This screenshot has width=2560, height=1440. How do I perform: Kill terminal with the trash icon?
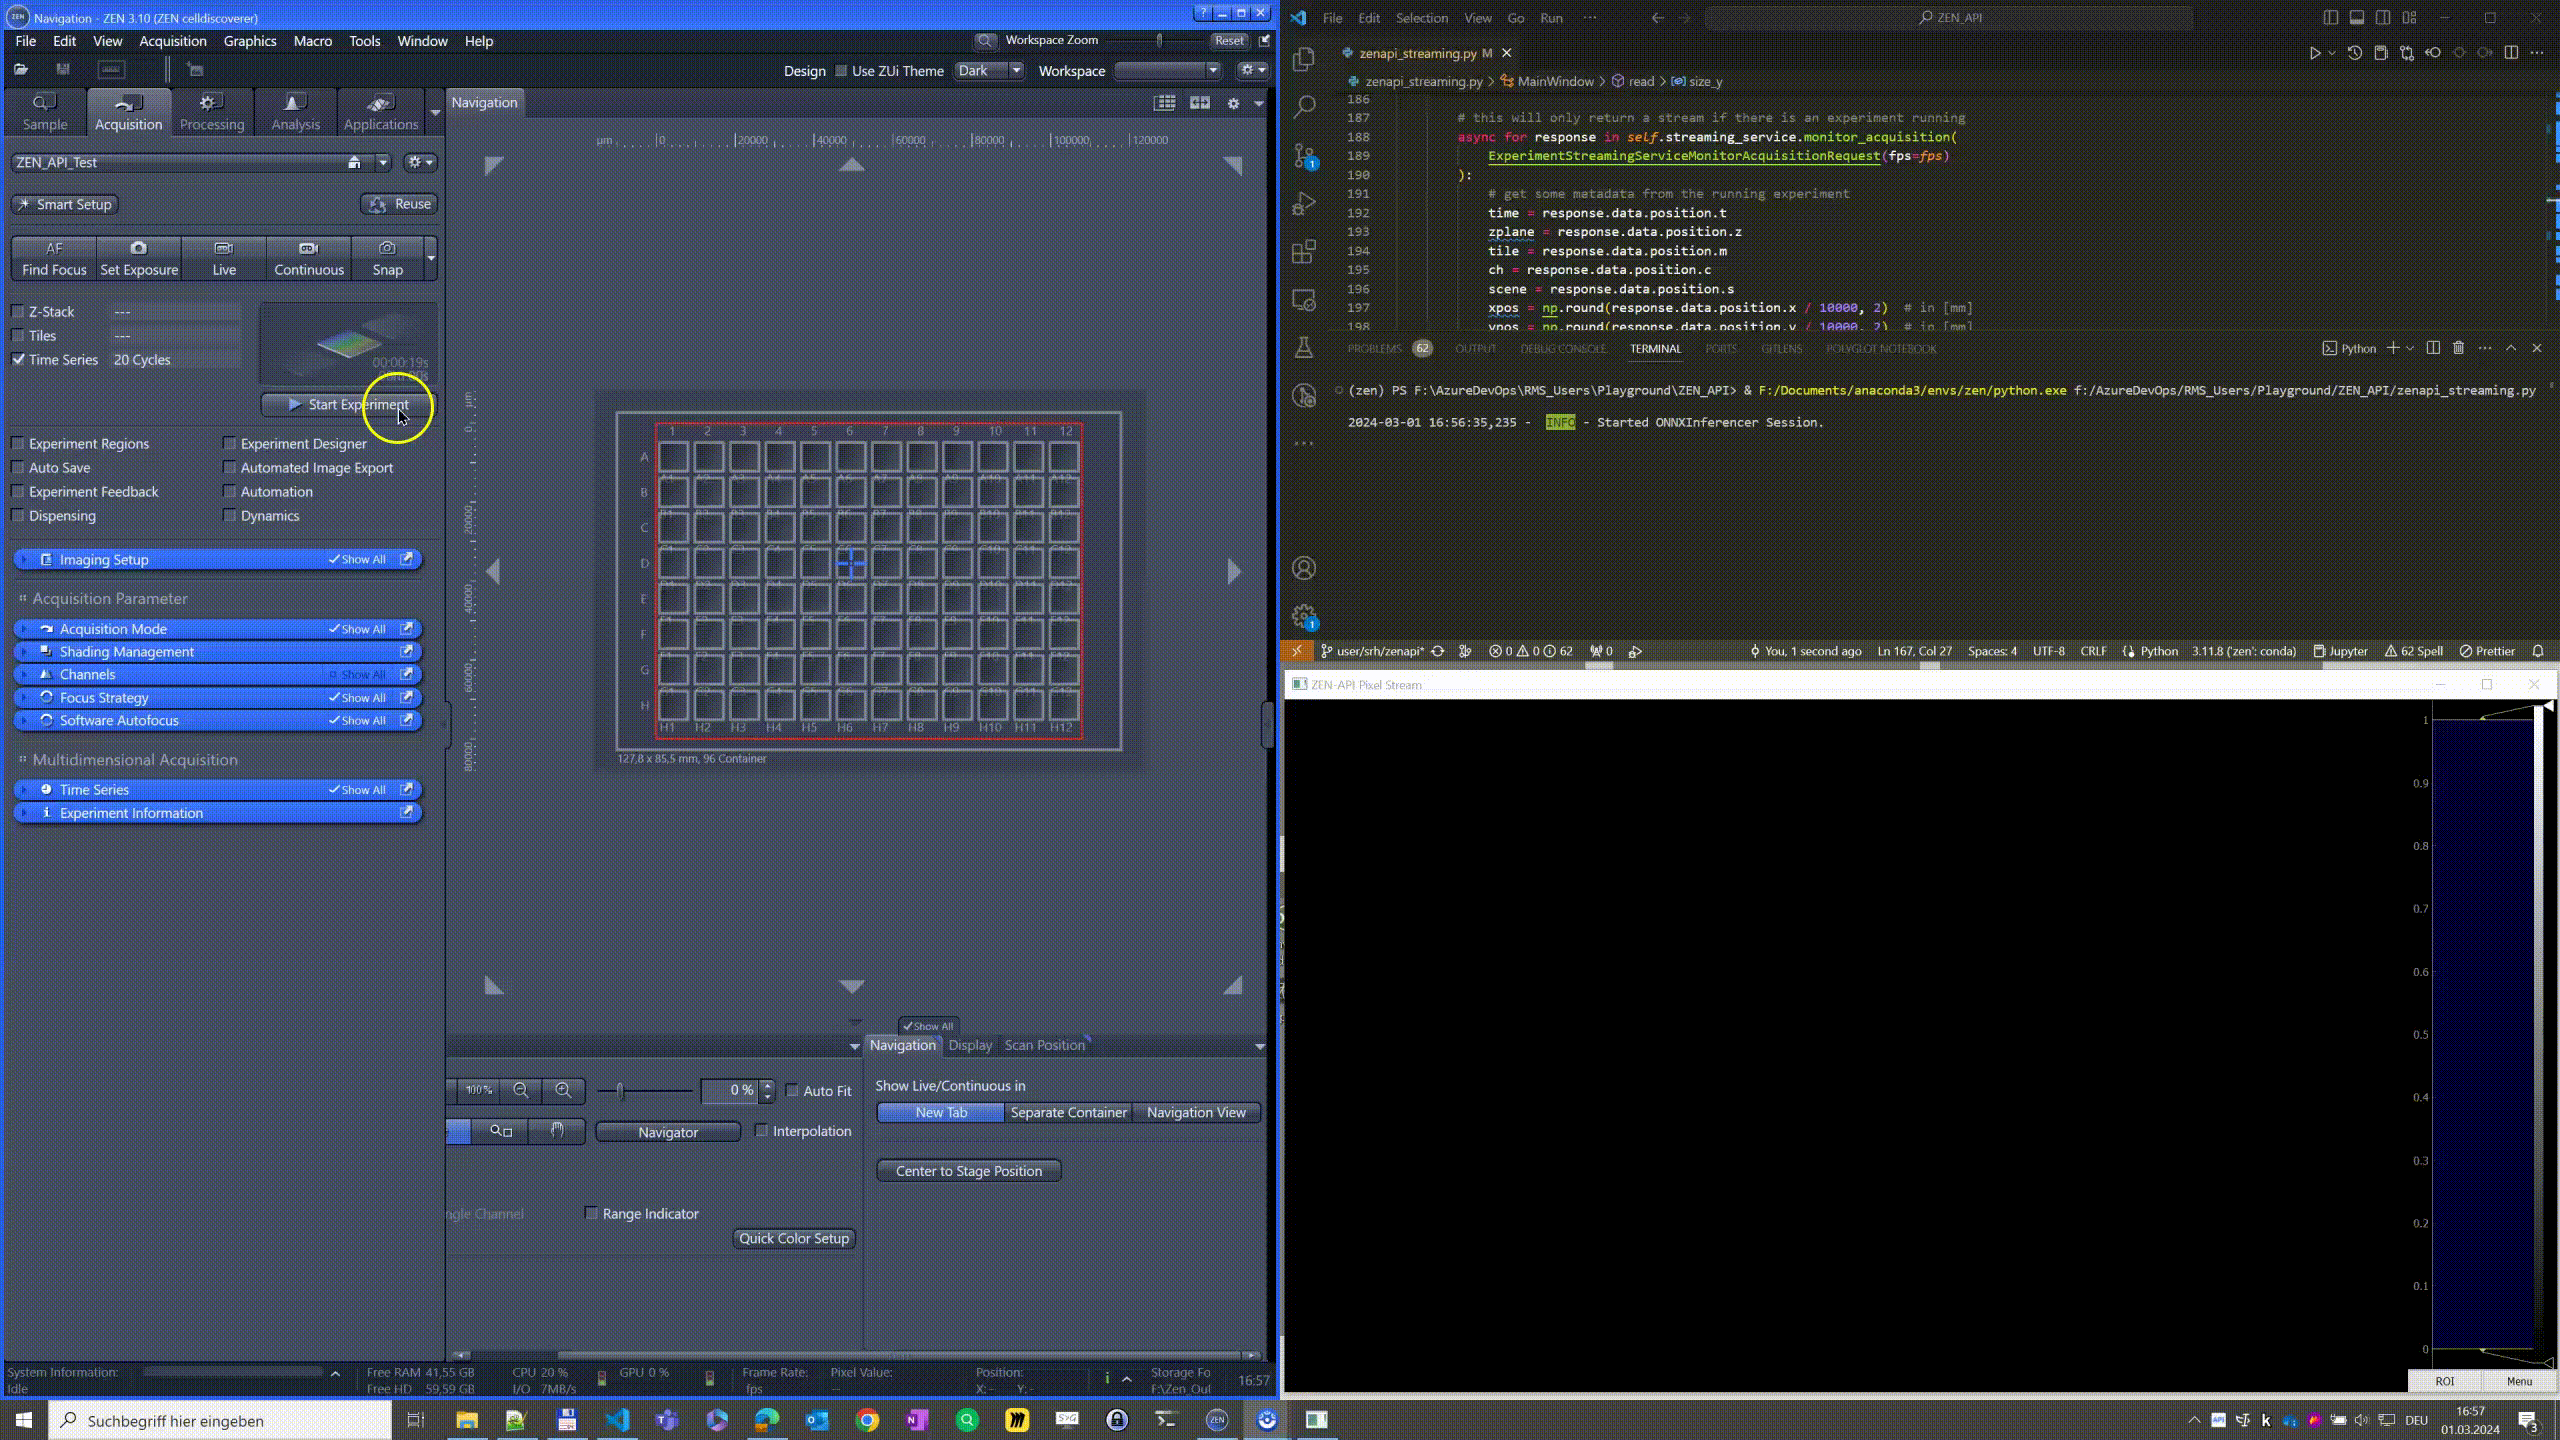[x=2458, y=348]
